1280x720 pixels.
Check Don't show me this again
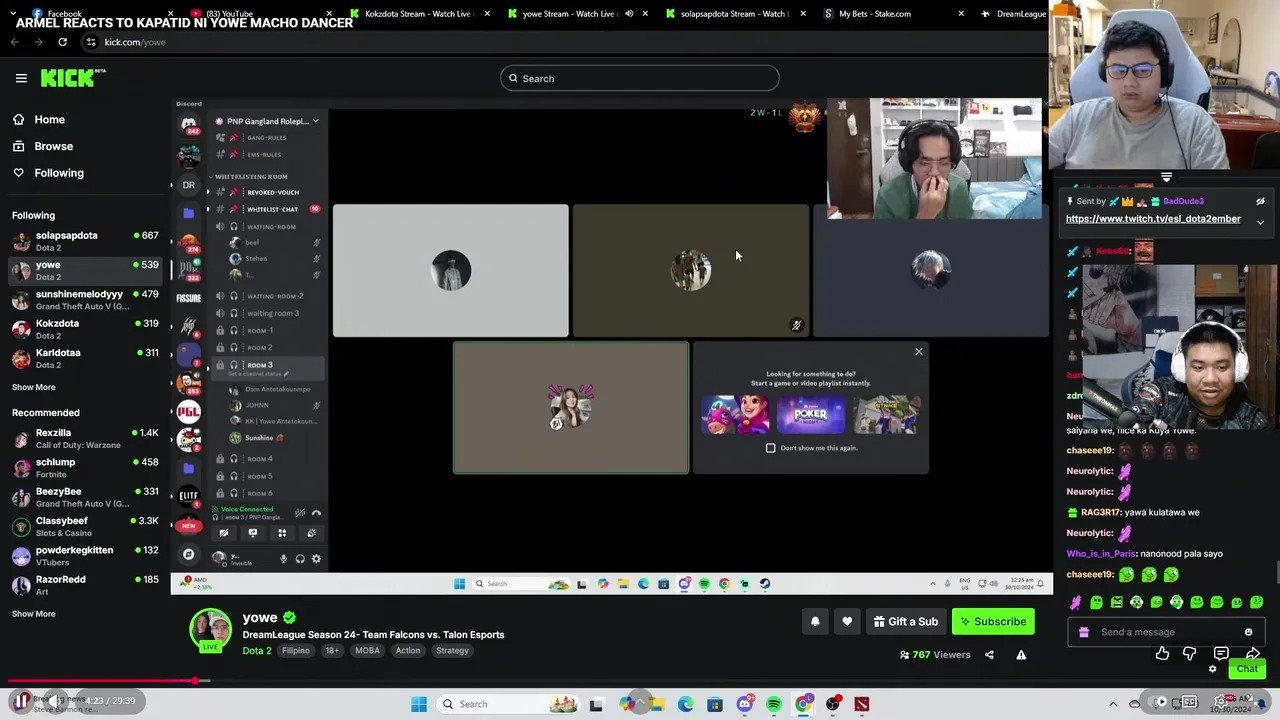(x=771, y=448)
